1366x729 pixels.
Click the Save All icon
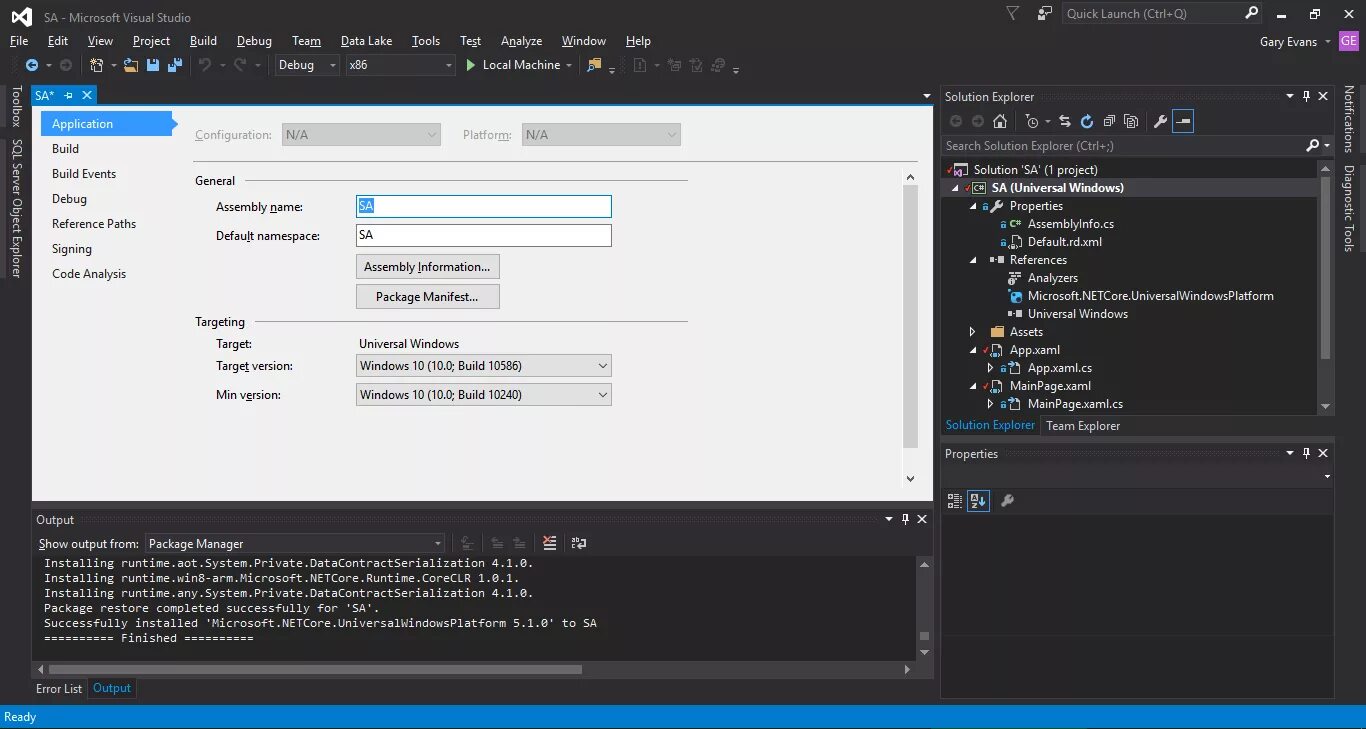tap(175, 65)
